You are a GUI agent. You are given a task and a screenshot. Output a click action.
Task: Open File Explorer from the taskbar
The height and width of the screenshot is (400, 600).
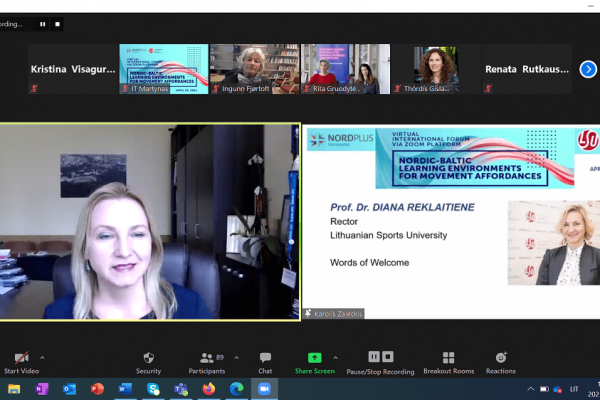14,389
